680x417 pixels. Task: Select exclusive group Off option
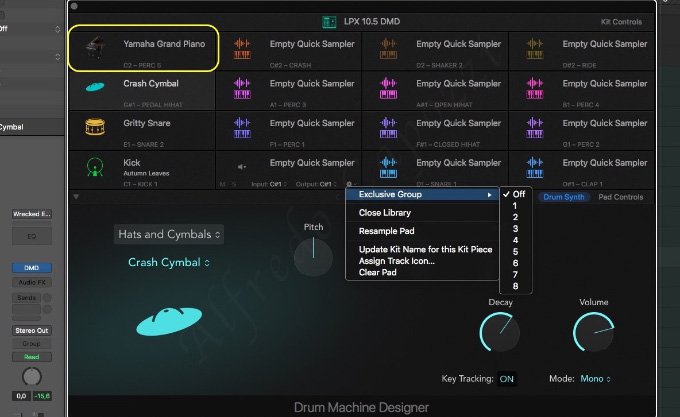coord(520,194)
